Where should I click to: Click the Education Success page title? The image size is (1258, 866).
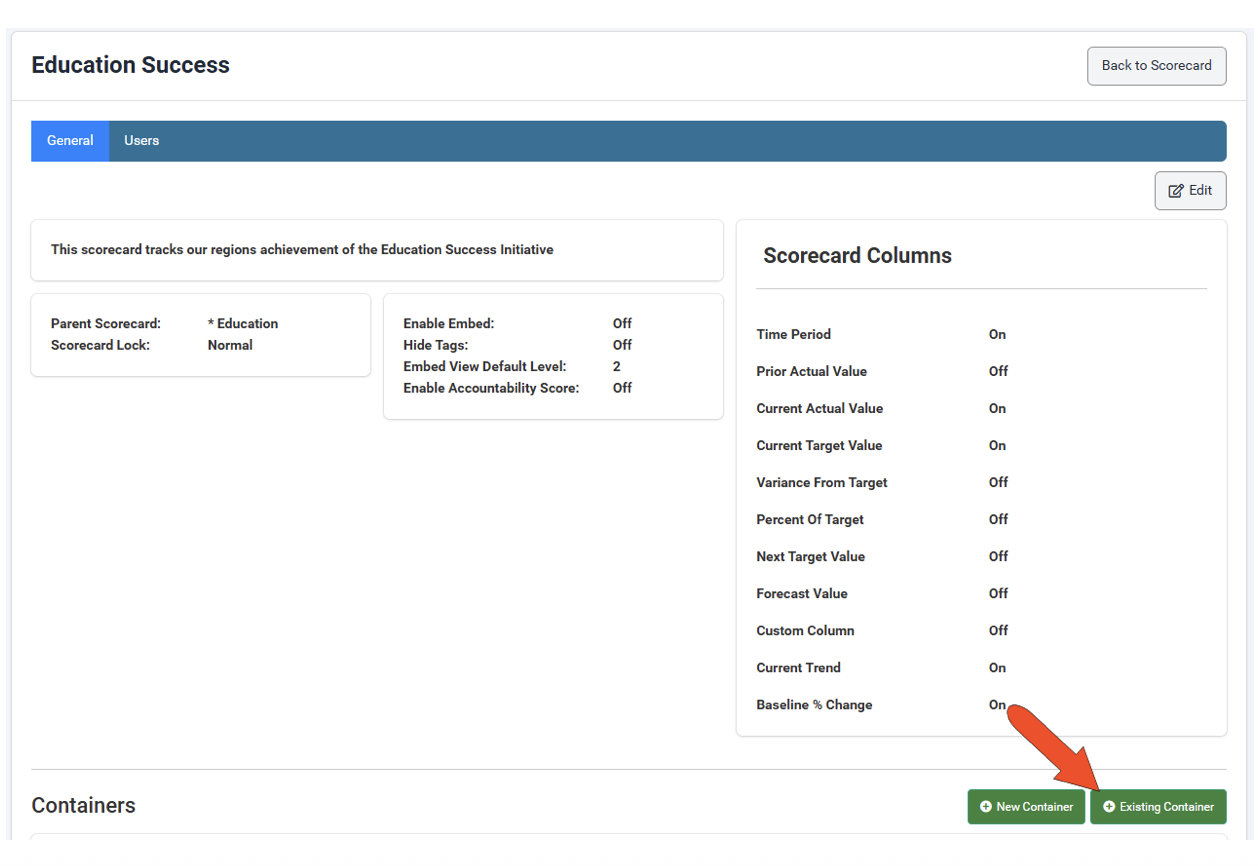pos(131,65)
